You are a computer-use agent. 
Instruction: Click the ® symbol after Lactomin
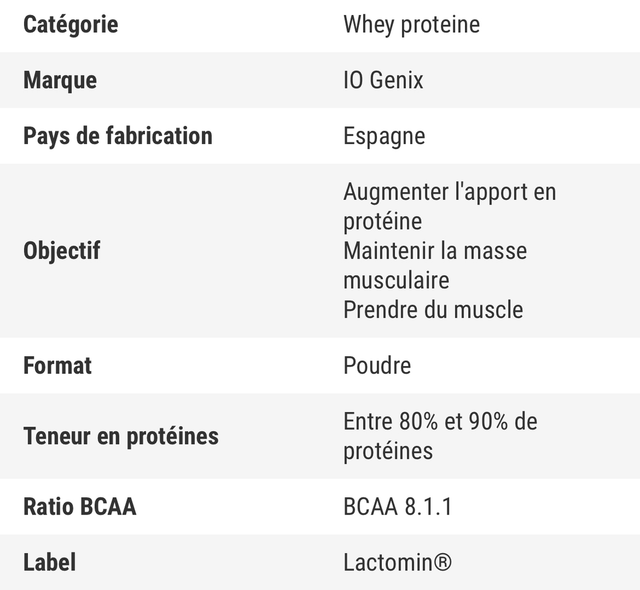(442, 563)
